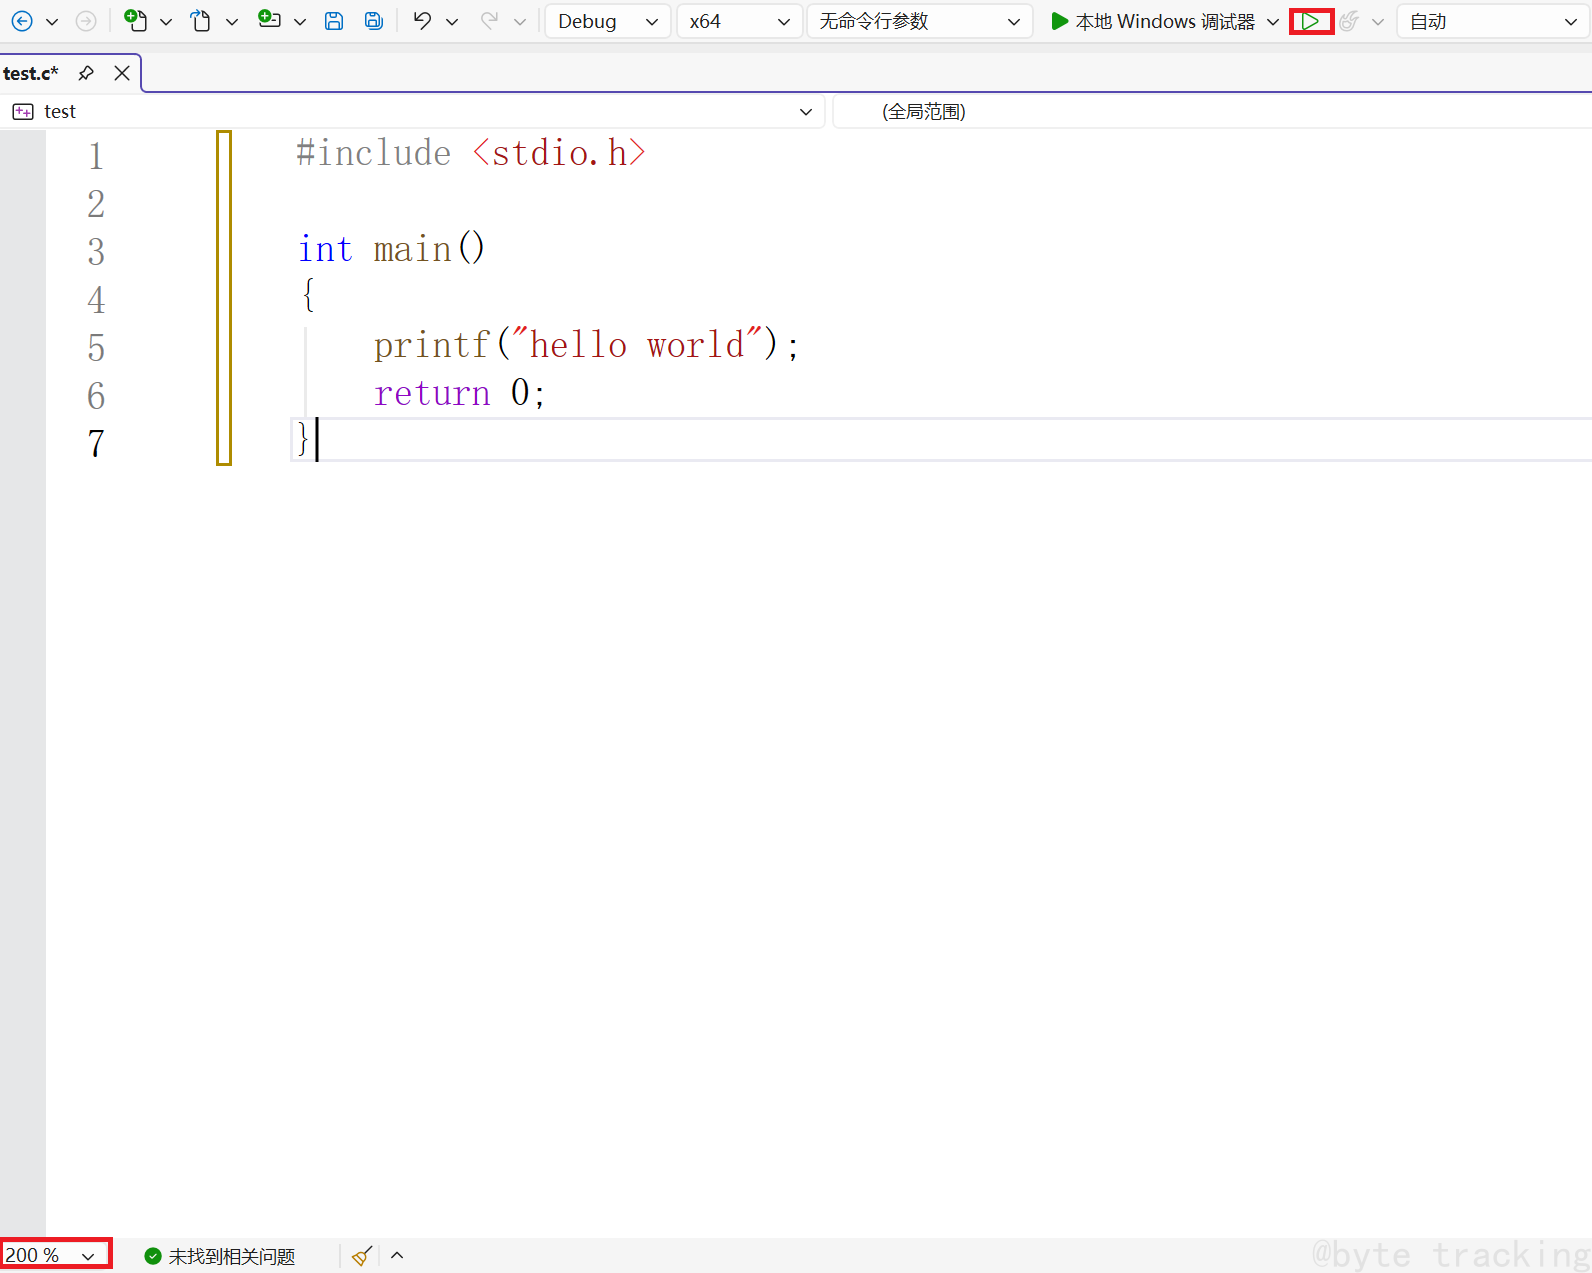Viewport: 1592px width, 1273px height.
Task: Open the navigate backward history dropdown
Action: [x=52, y=21]
